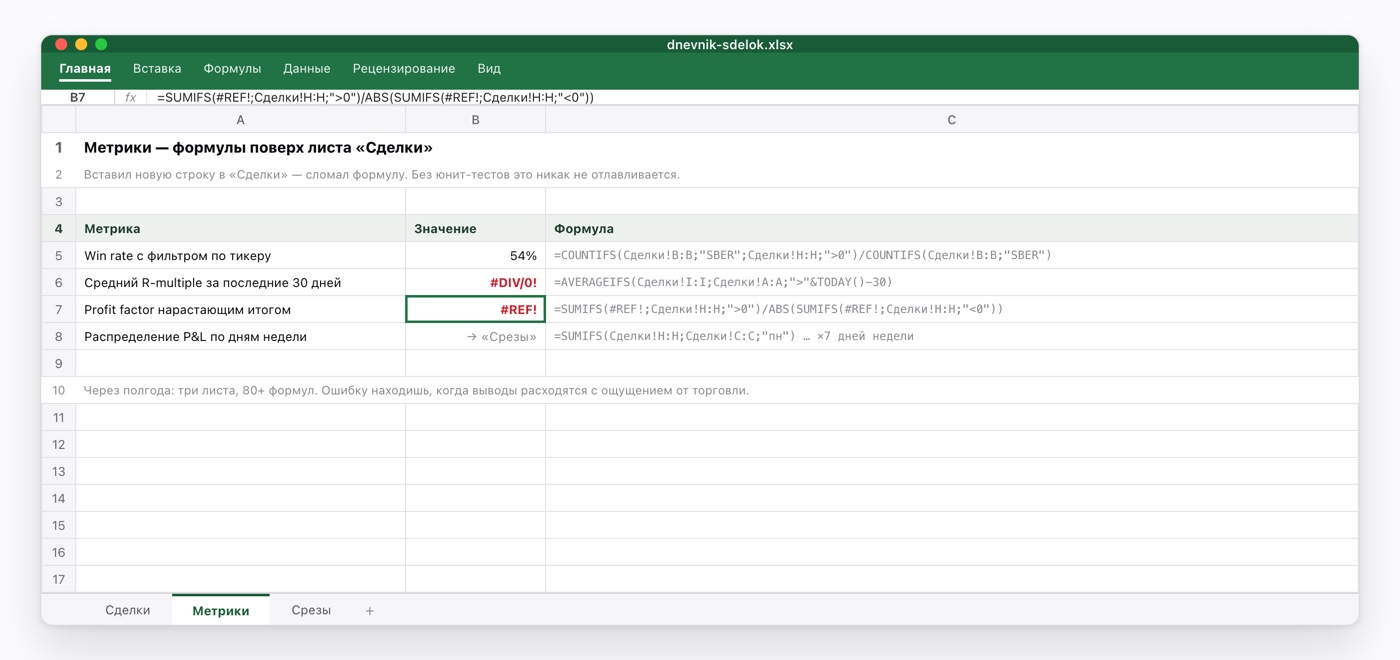Click the B7 name box

pyautogui.click(x=78, y=98)
